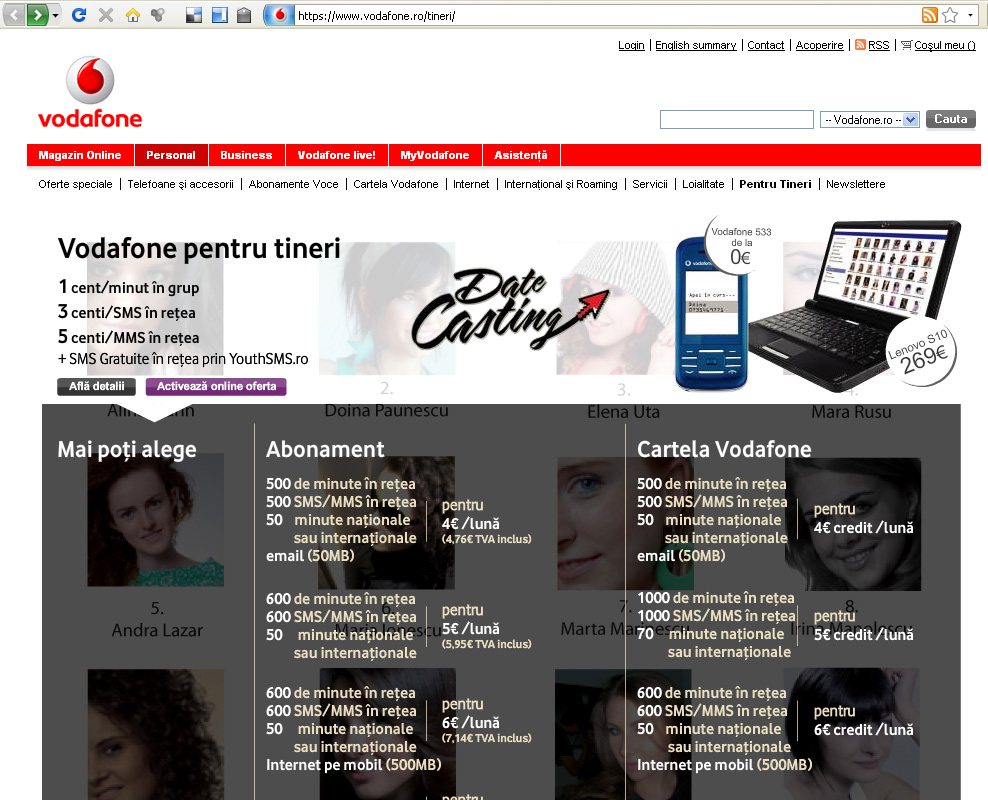Image resolution: width=988 pixels, height=800 pixels.
Task: Open the navigation history dropdown arrow
Action: (x=55, y=16)
